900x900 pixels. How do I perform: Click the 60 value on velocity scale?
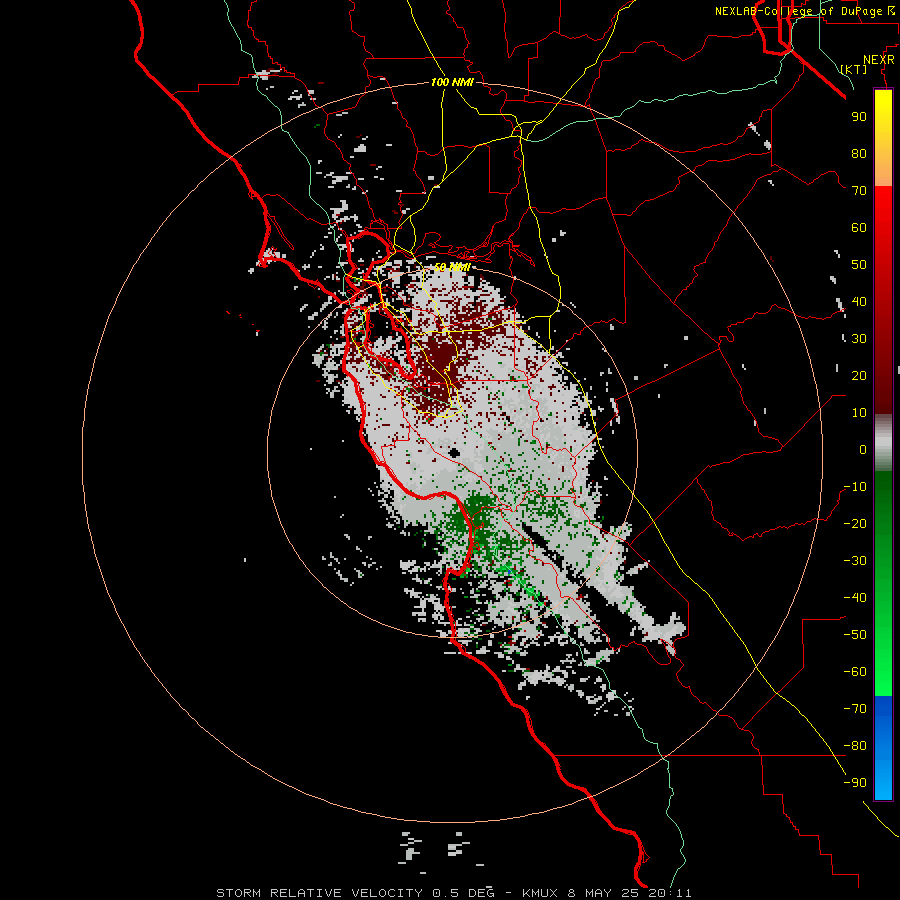(x=859, y=227)
